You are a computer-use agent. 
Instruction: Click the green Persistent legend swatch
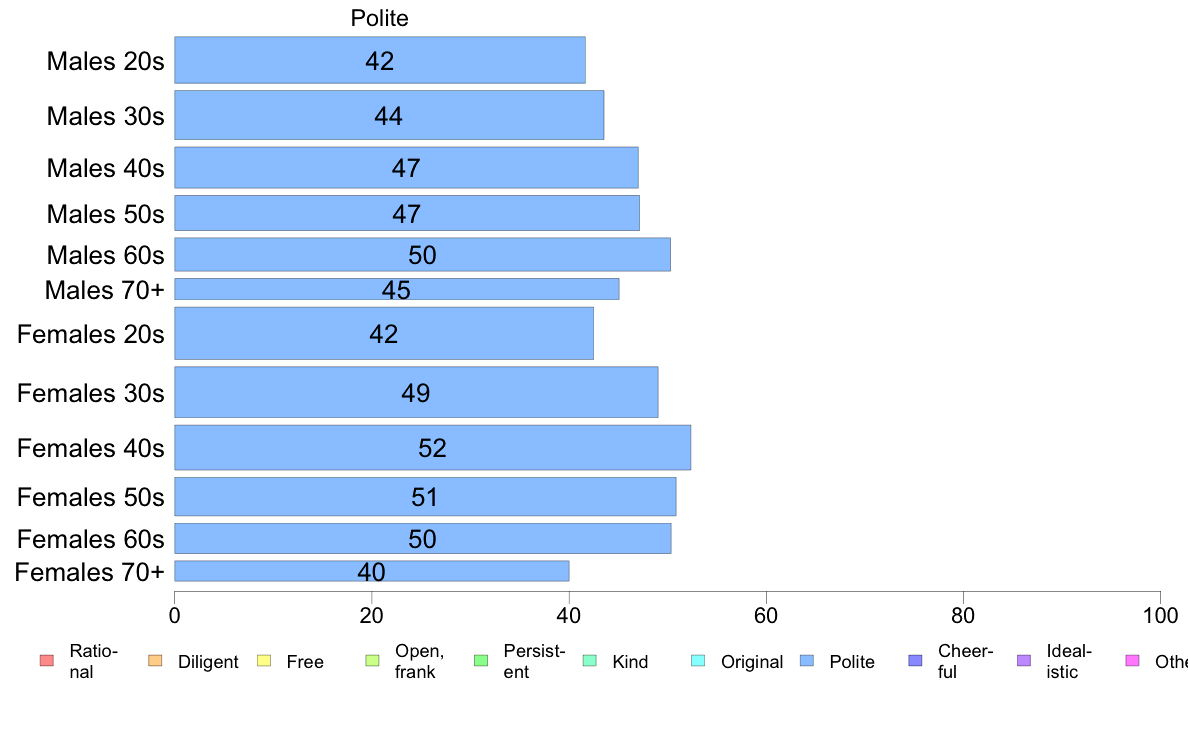coord(481,661)
